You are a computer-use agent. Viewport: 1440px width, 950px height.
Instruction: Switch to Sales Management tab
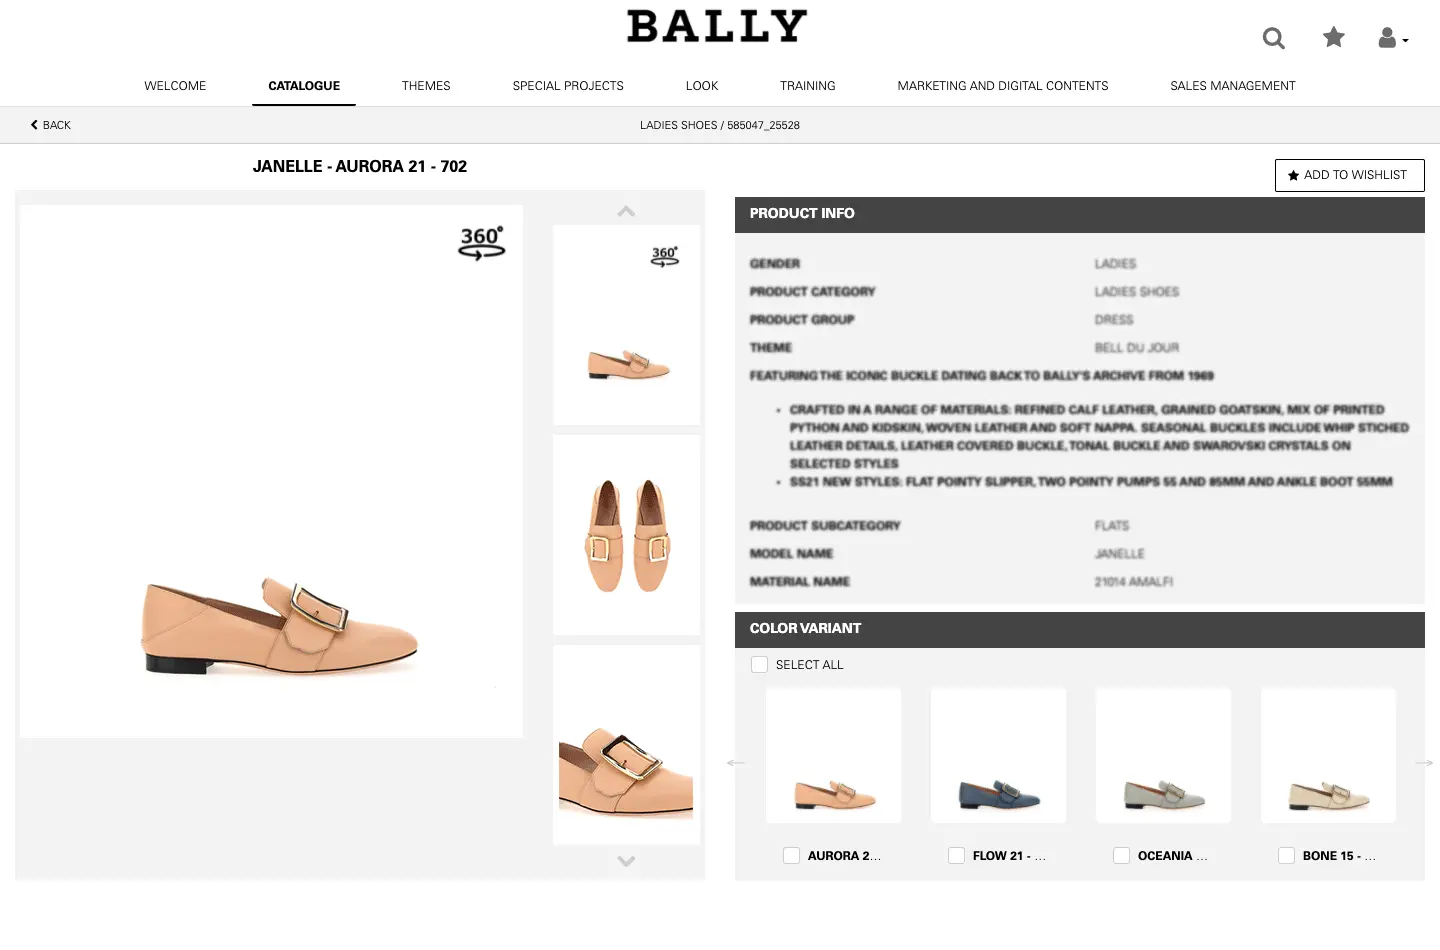pyautogui.click(x=1233, y=86)
